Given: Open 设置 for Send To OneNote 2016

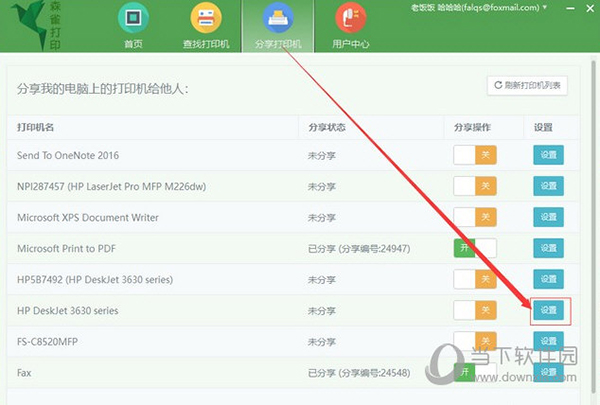Looking at the screenshot, I should tap(548, 155).
